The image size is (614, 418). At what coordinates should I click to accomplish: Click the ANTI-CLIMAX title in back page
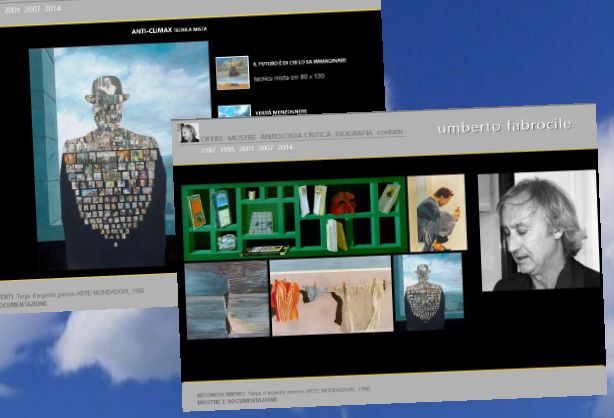point(152,31)
